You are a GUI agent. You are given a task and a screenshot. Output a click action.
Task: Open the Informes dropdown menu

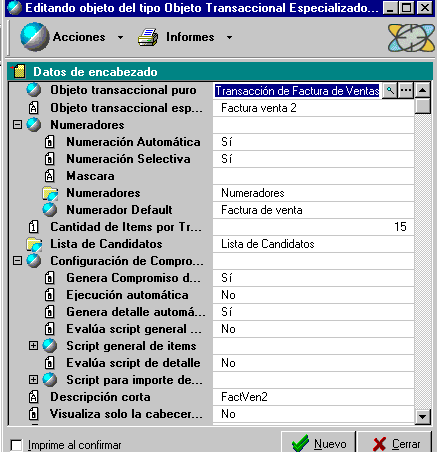(229, 37)
